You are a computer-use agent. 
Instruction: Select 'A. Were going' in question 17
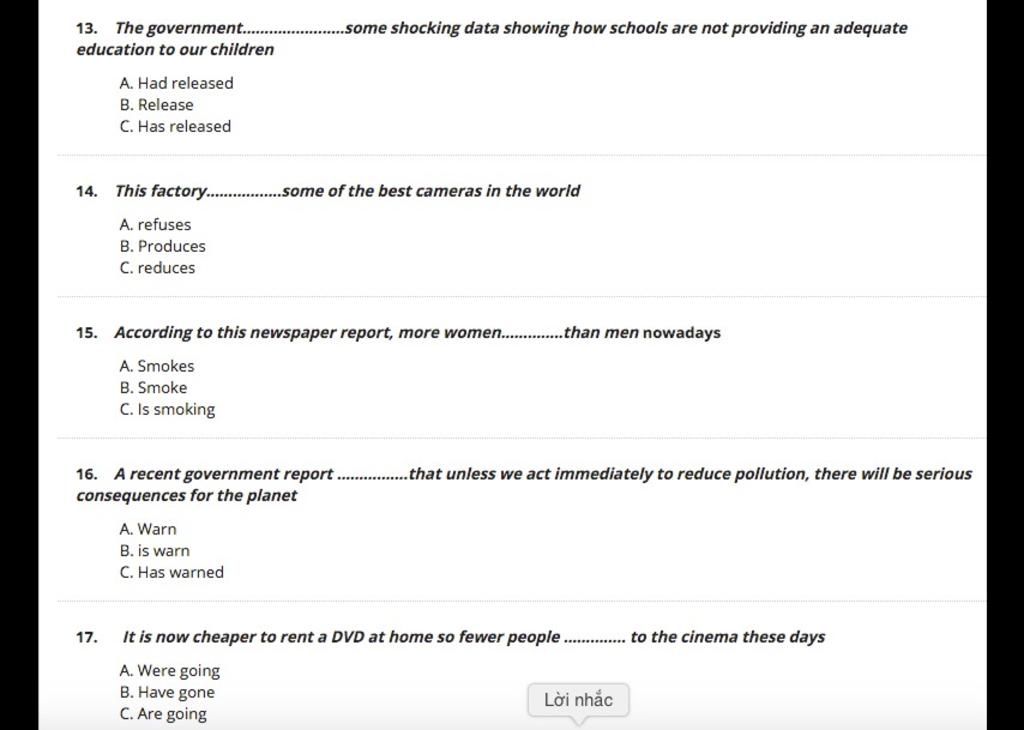click(x=170, y=671)
